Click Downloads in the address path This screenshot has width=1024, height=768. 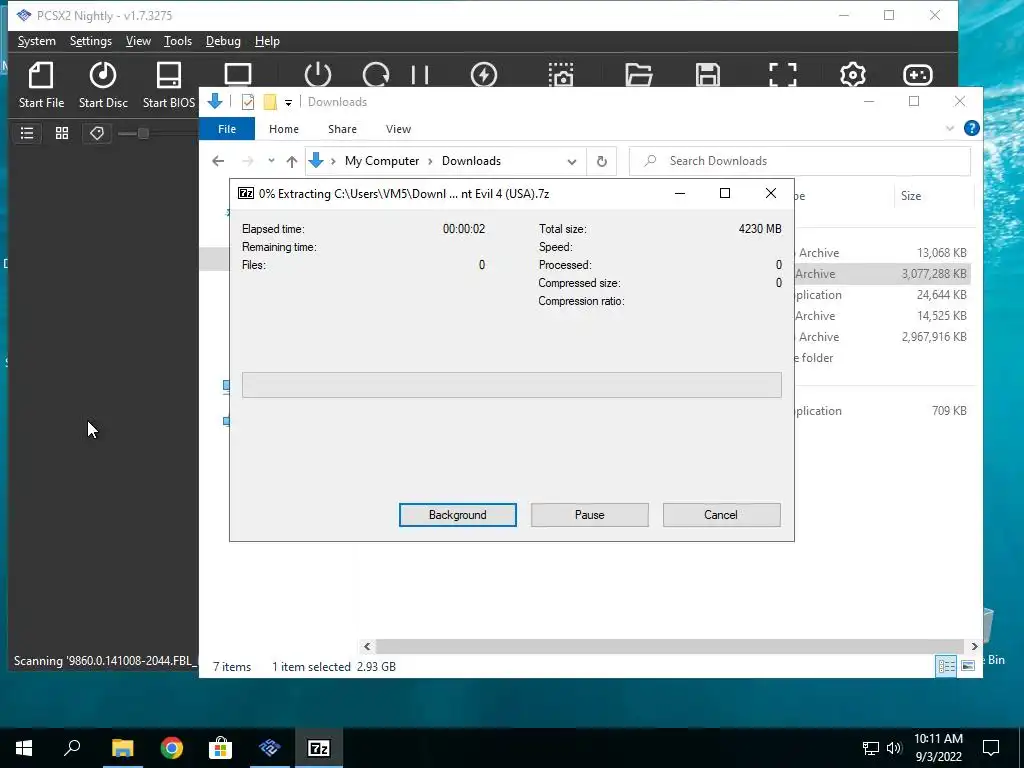coord(472,161)
